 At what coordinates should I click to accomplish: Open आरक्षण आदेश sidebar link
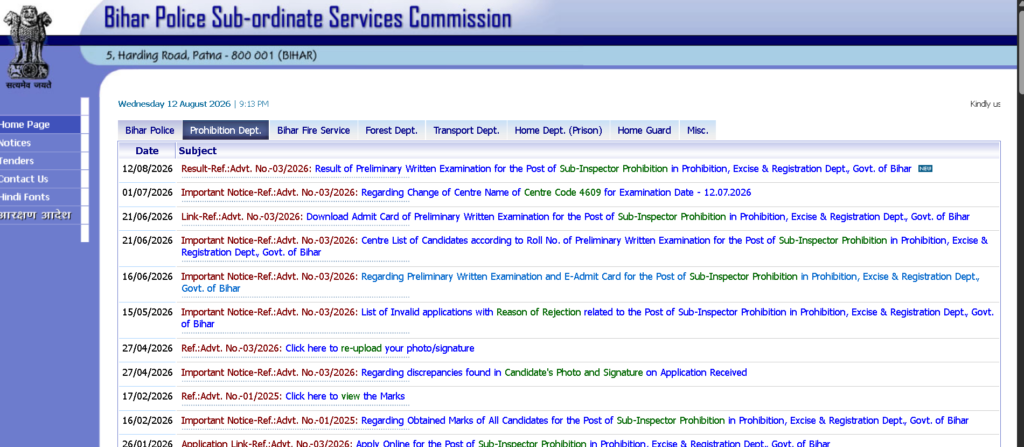40,215
